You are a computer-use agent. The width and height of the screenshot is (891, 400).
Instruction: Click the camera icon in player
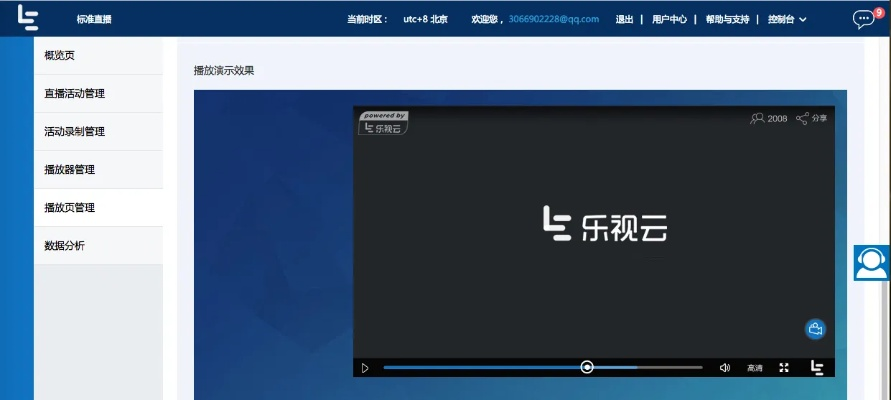tap(815, 329)
